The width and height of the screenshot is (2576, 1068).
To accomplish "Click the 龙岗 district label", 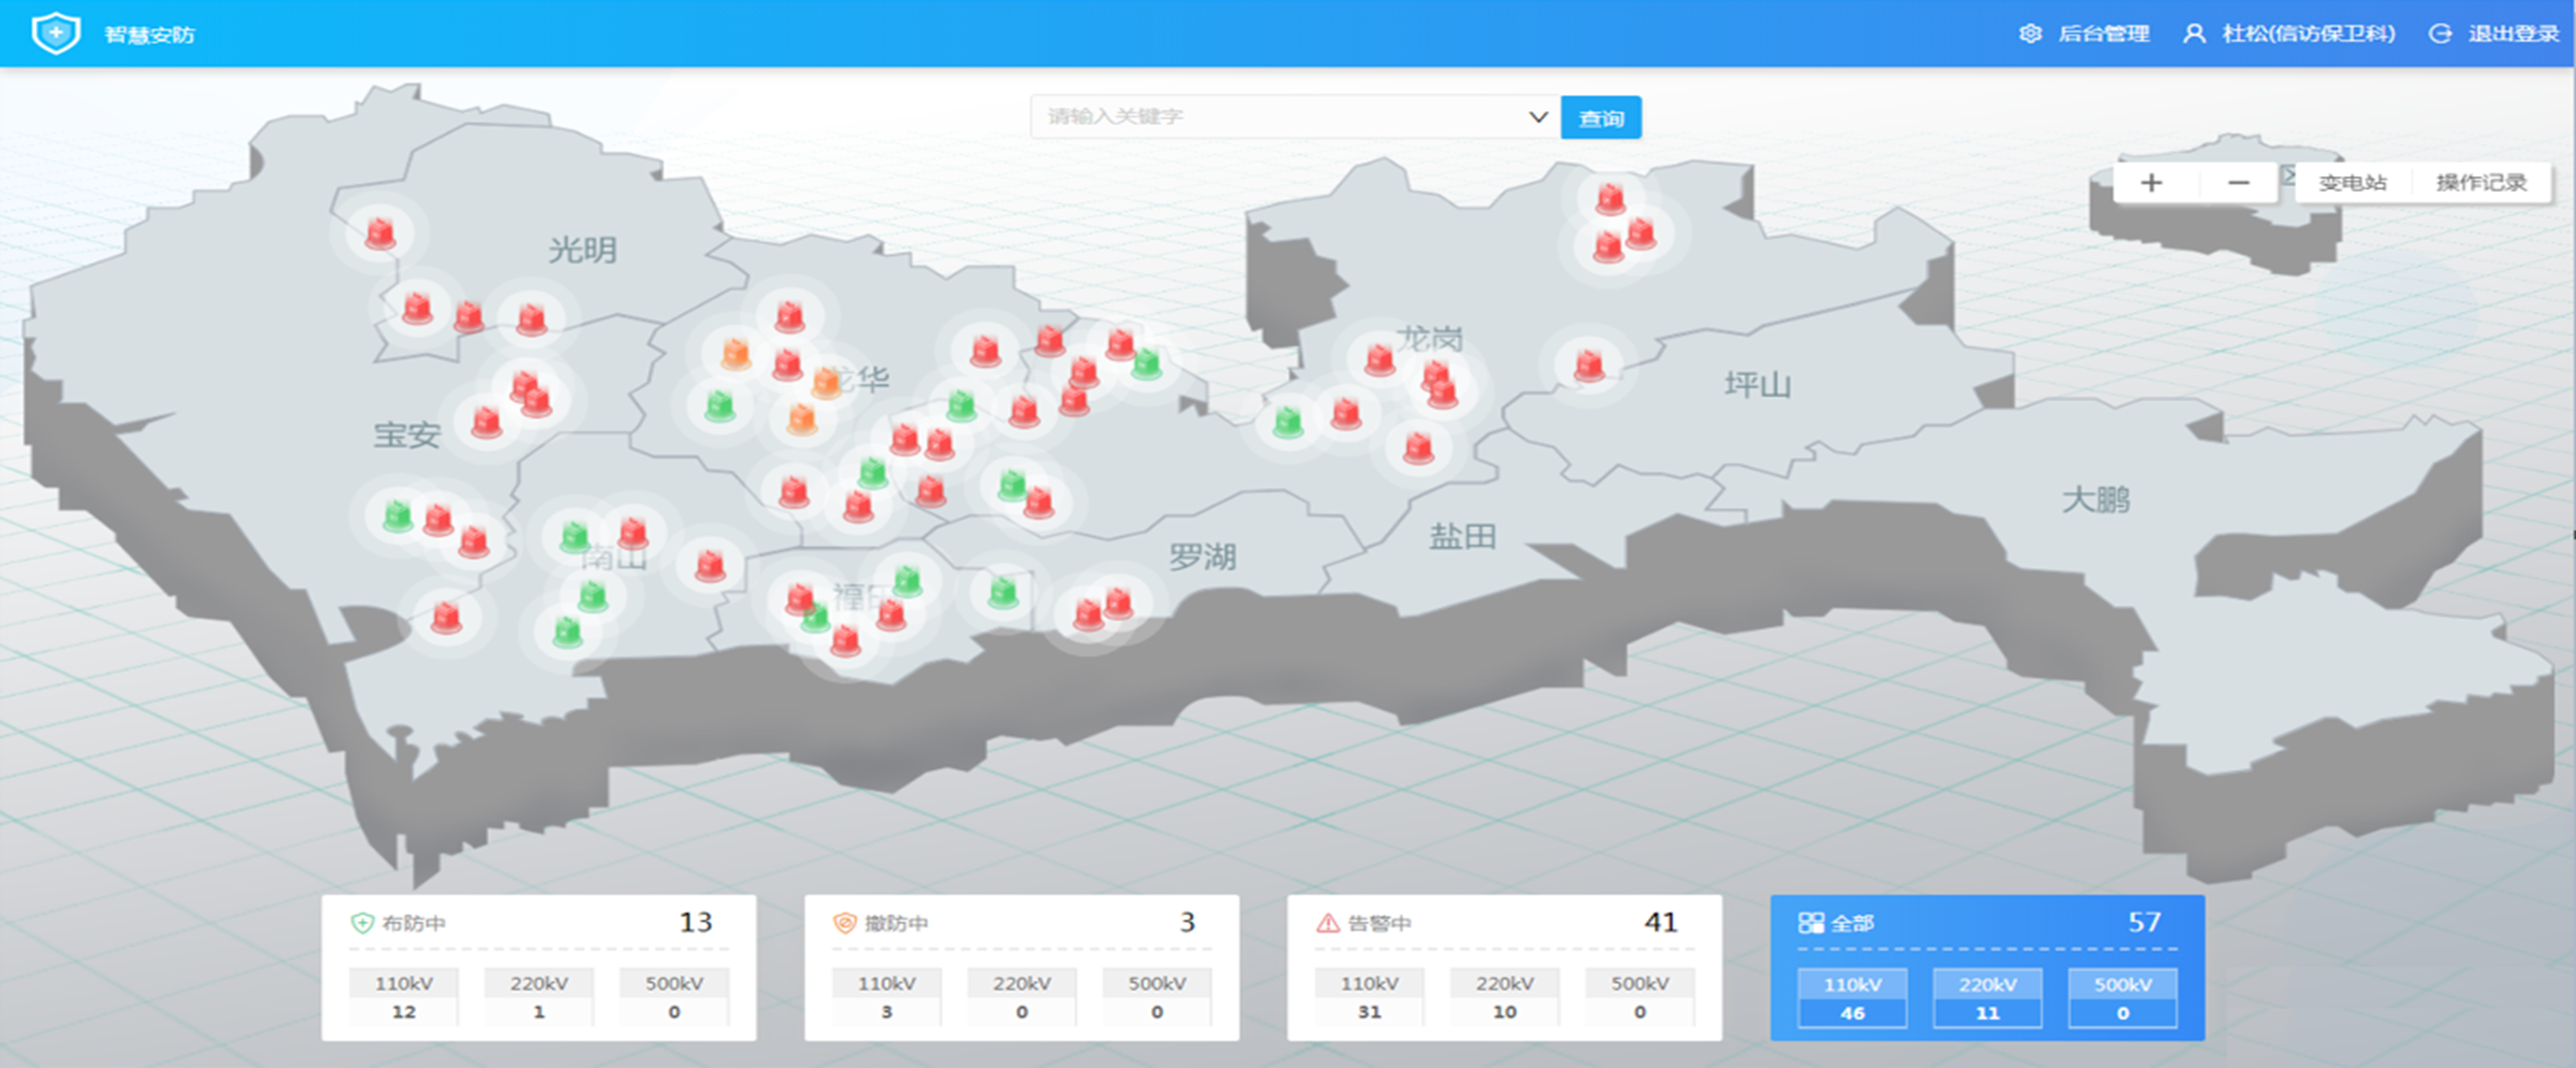I will tap(1430, 339).
